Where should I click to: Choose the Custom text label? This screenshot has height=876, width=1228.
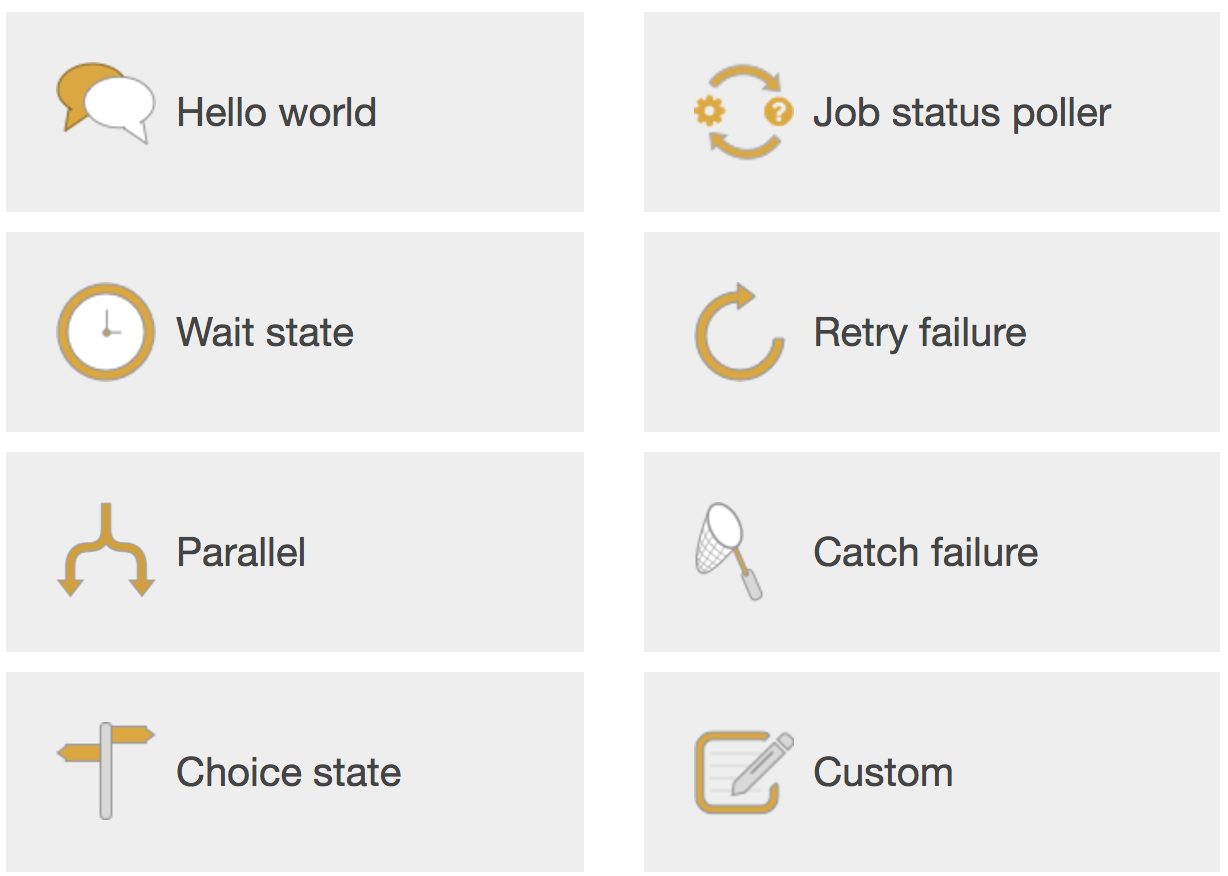[x=883, y=772]
